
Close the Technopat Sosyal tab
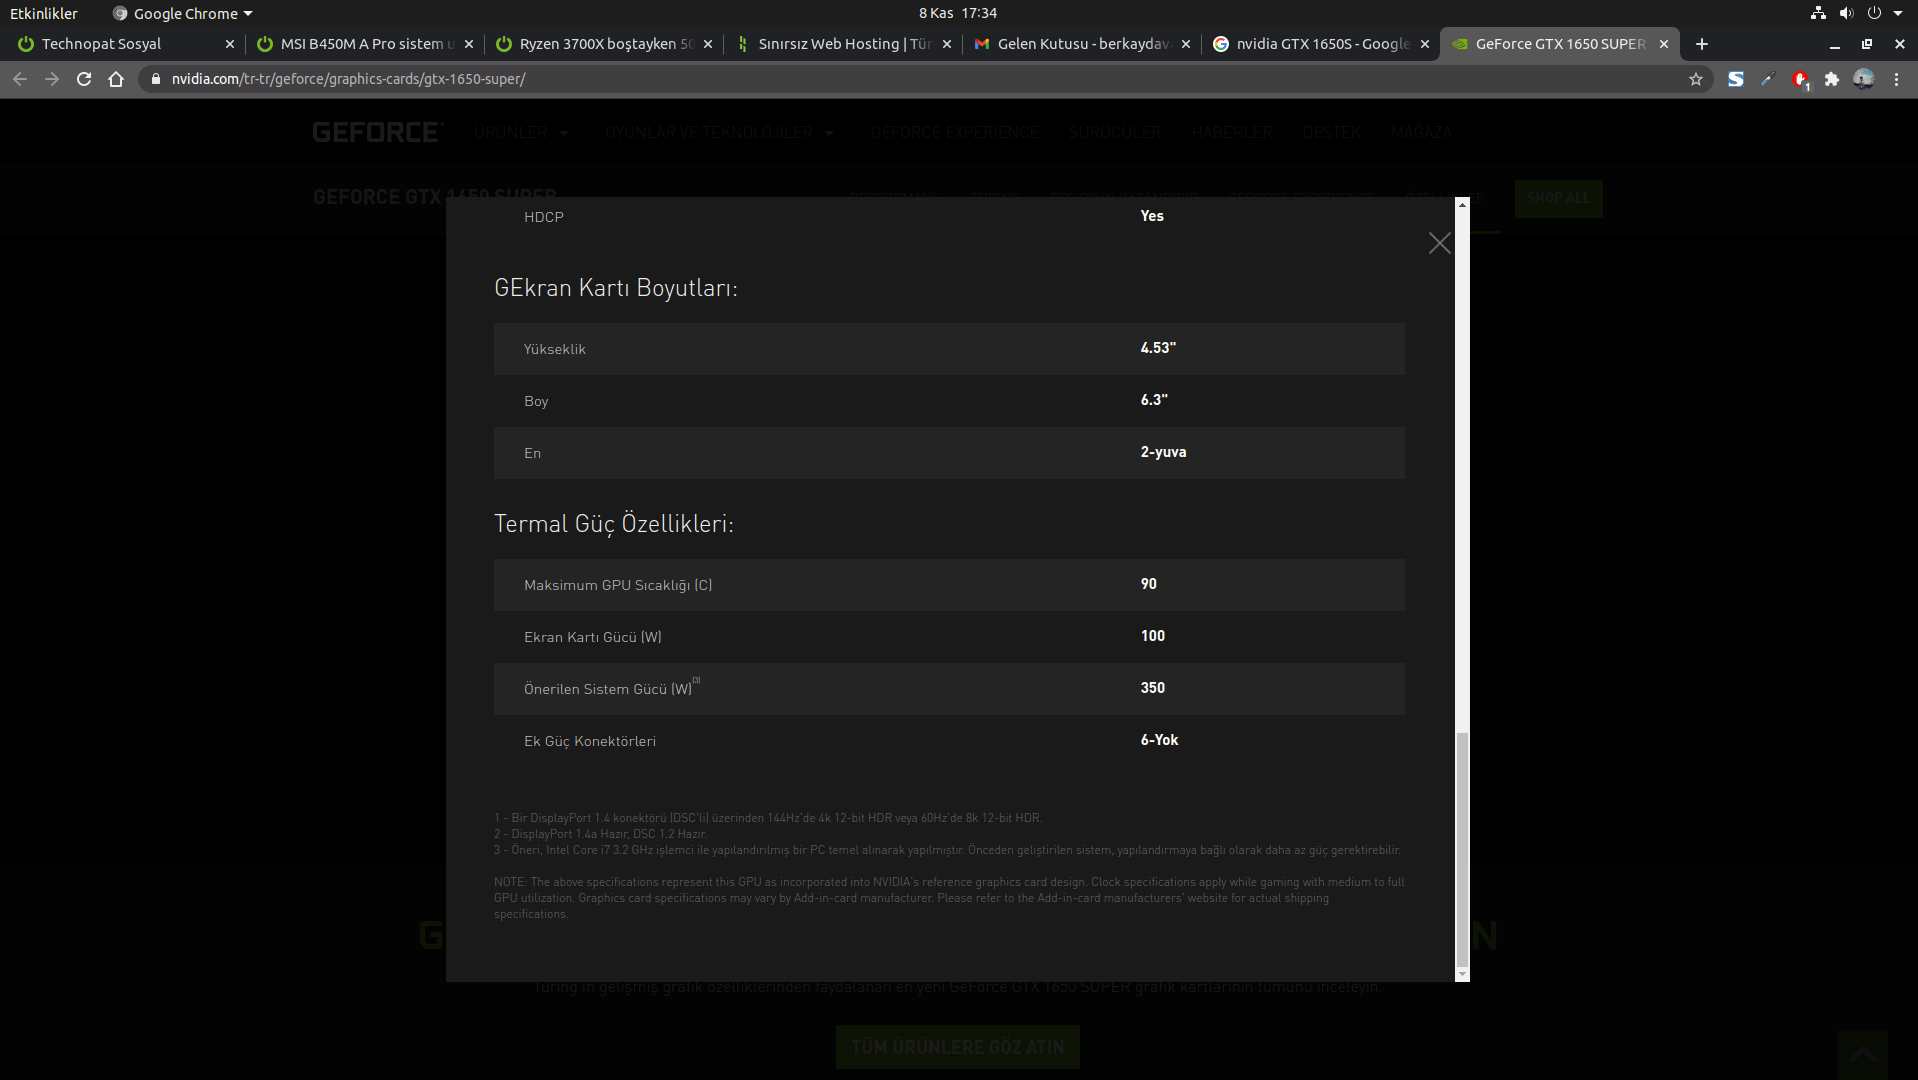(229, 44)
